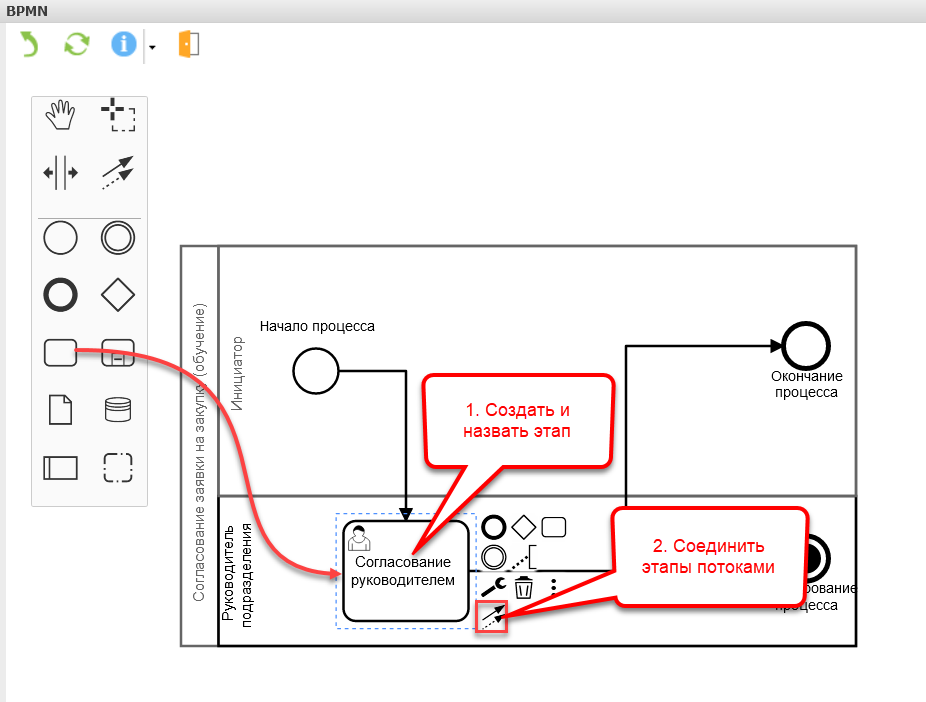Pick the start event circle in palette
926x702 pixels.
[60, 239]
